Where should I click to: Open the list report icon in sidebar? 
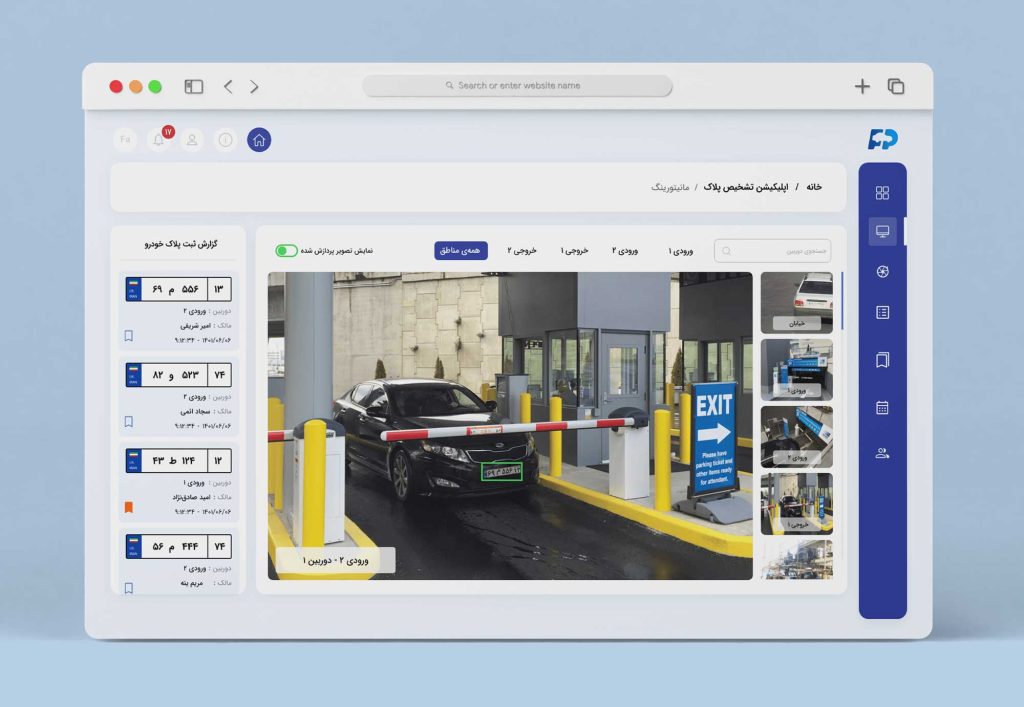tap(882, 313)
